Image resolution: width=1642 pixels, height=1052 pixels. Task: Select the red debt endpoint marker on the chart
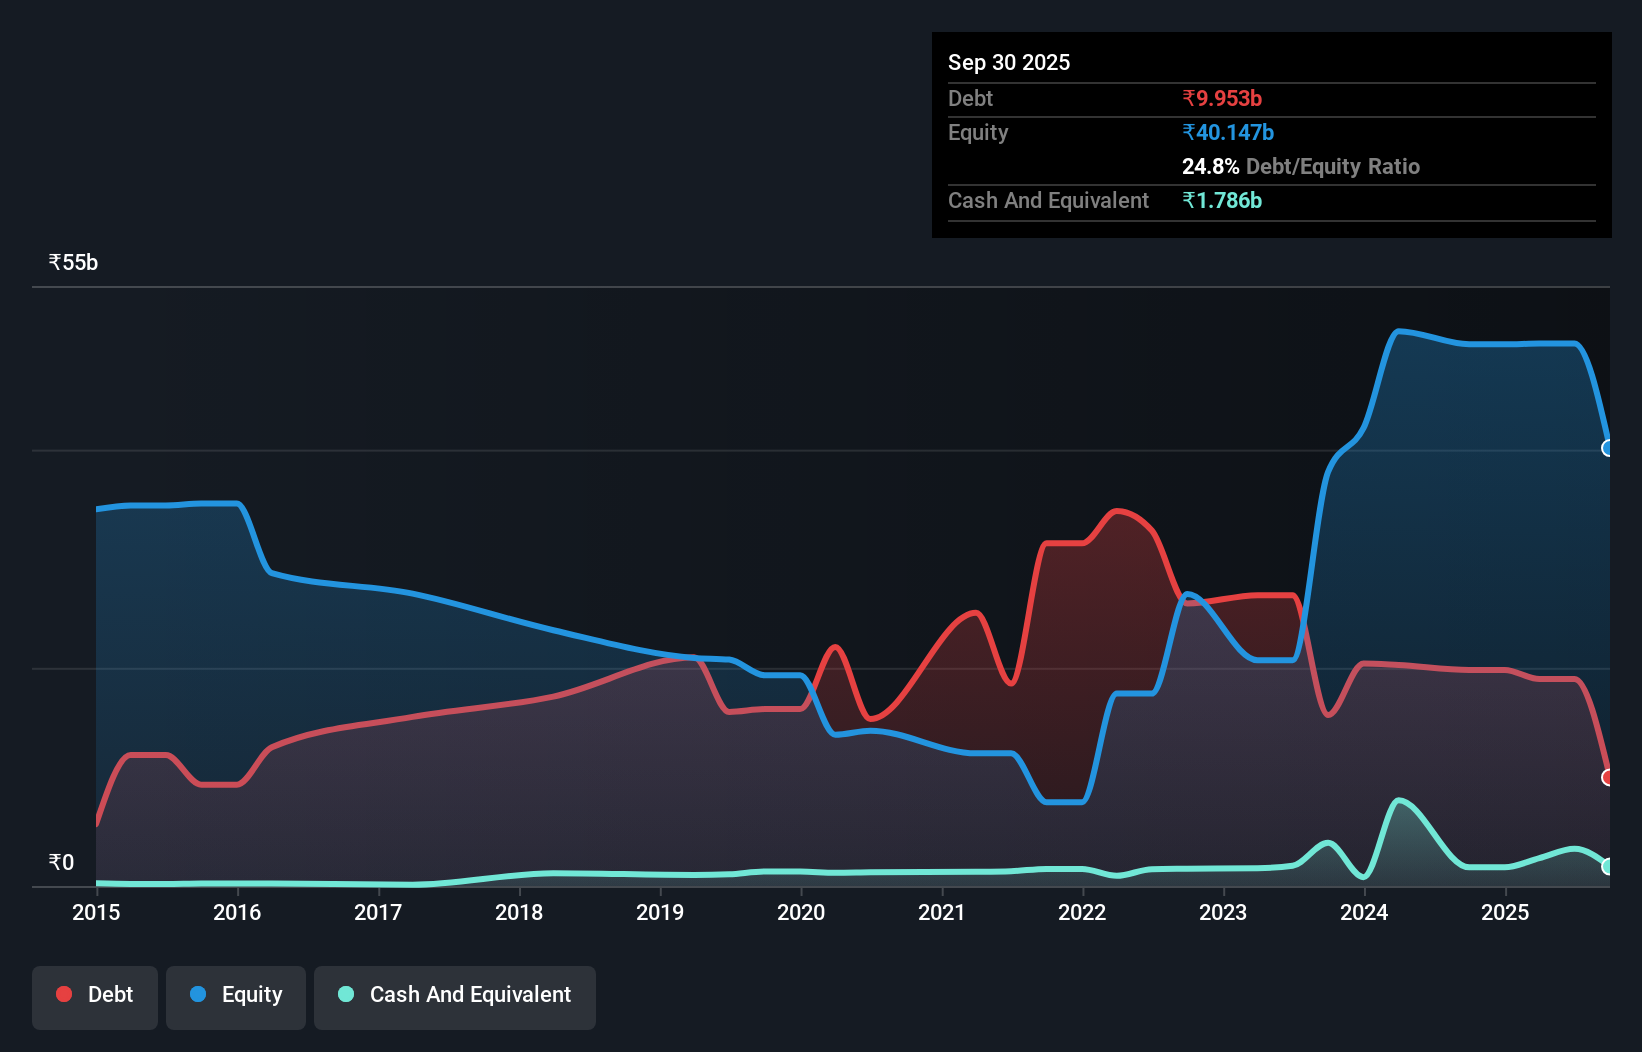(1608, 776)
